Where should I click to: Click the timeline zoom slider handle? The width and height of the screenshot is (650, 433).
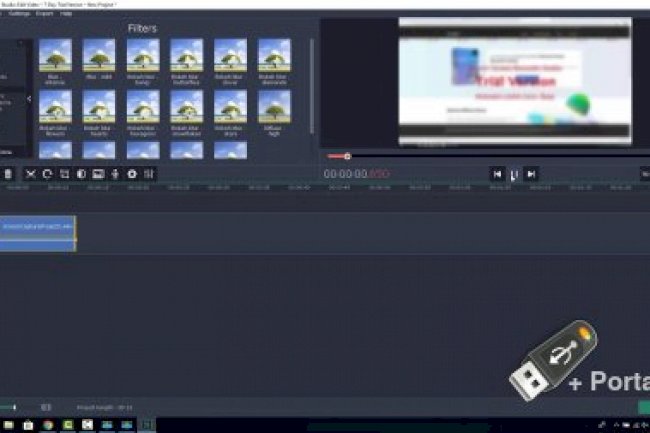pyautogui.click(x=14, y=407)
